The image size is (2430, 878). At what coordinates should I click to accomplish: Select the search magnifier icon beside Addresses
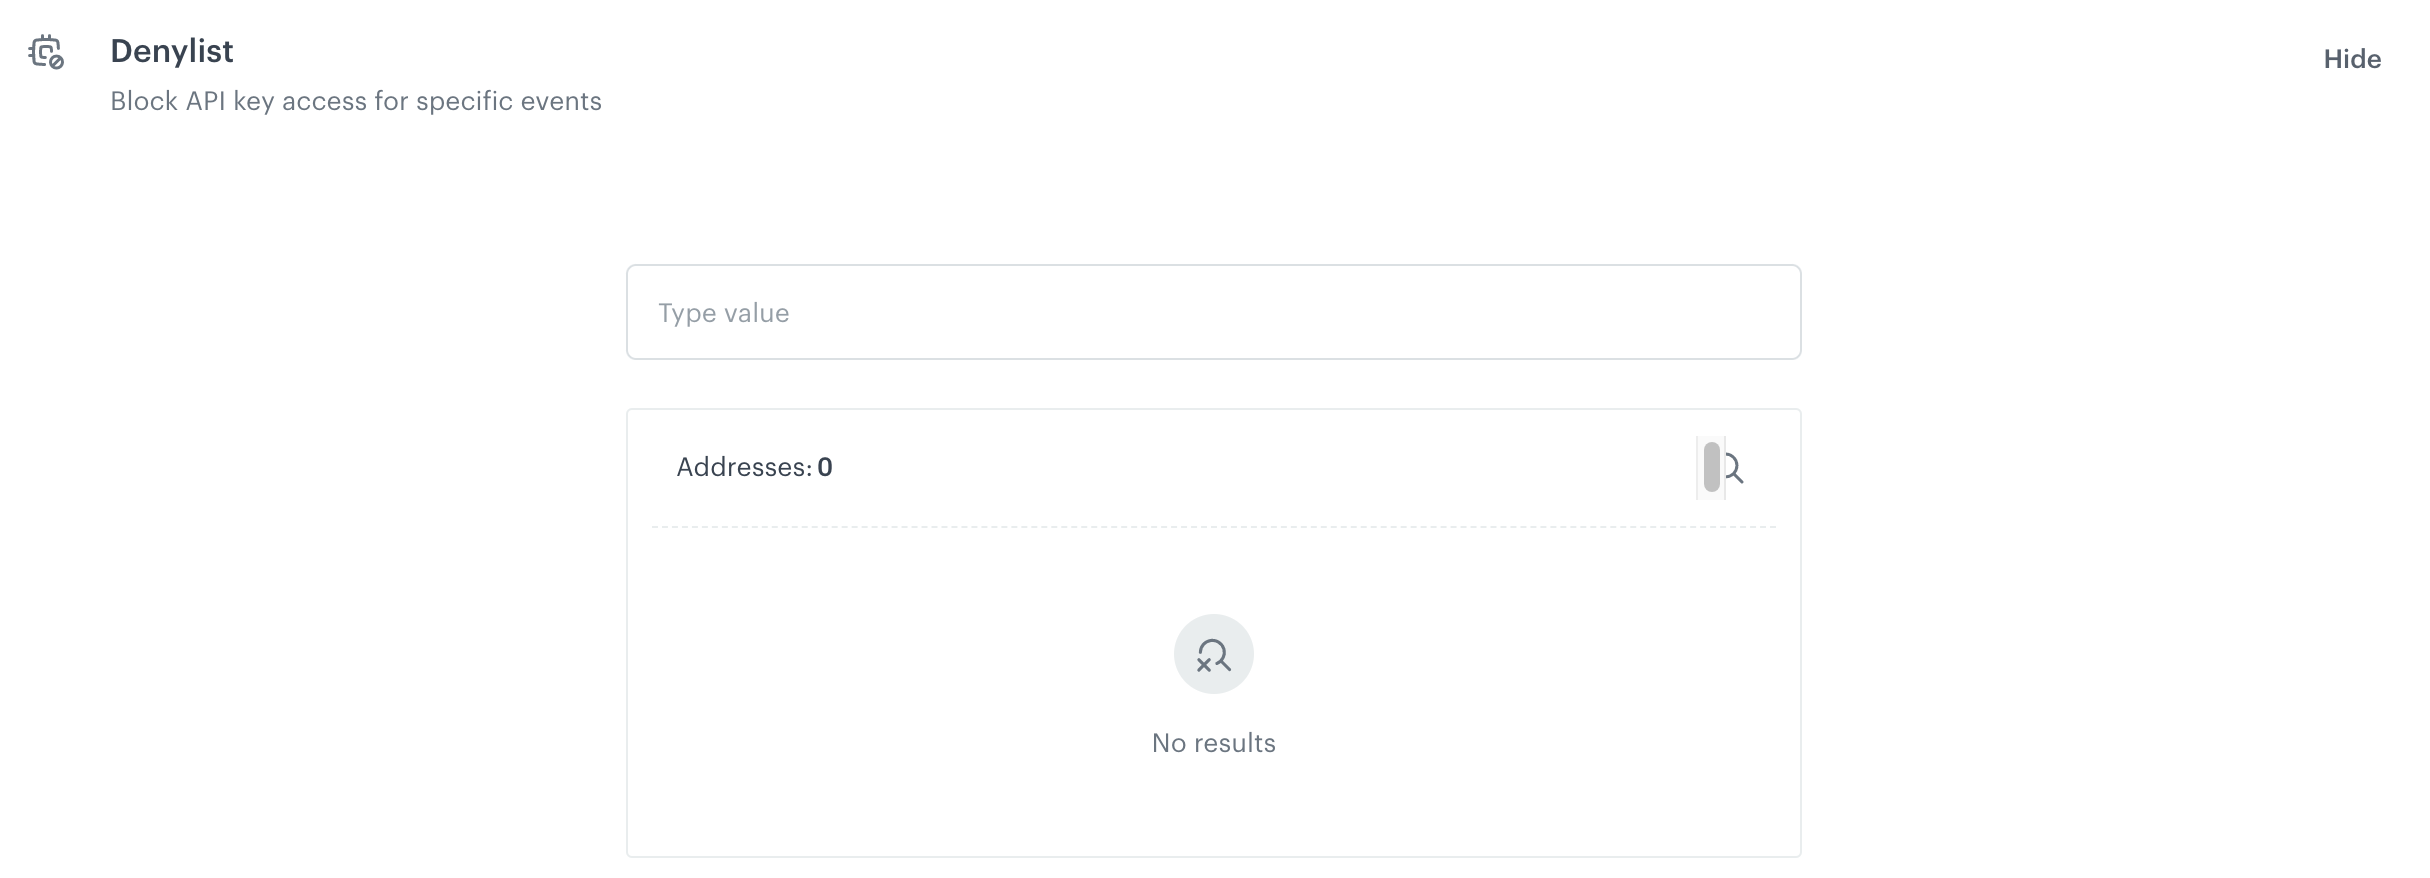[x=1731, y=467]
